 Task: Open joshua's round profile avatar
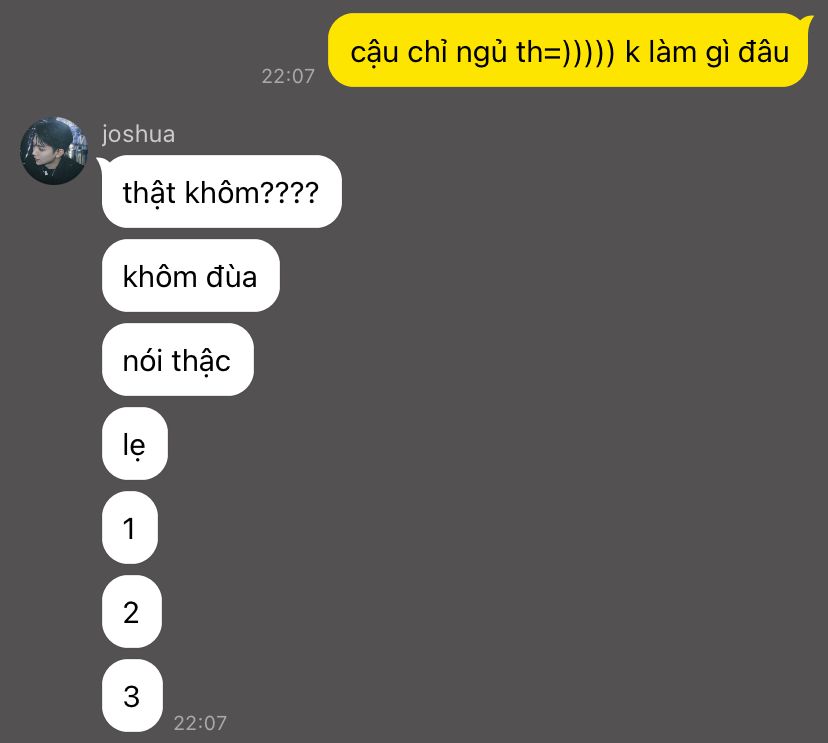pos(54,151)
